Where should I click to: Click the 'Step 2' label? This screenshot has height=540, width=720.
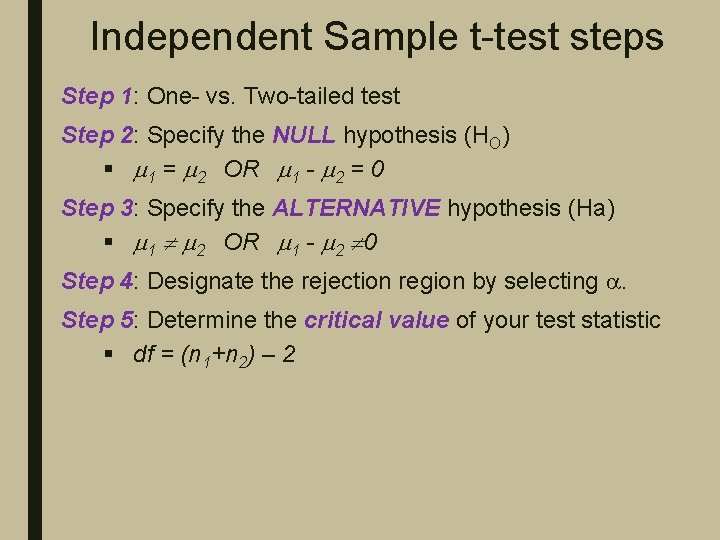pyautogui.click(x=97, y=135)
